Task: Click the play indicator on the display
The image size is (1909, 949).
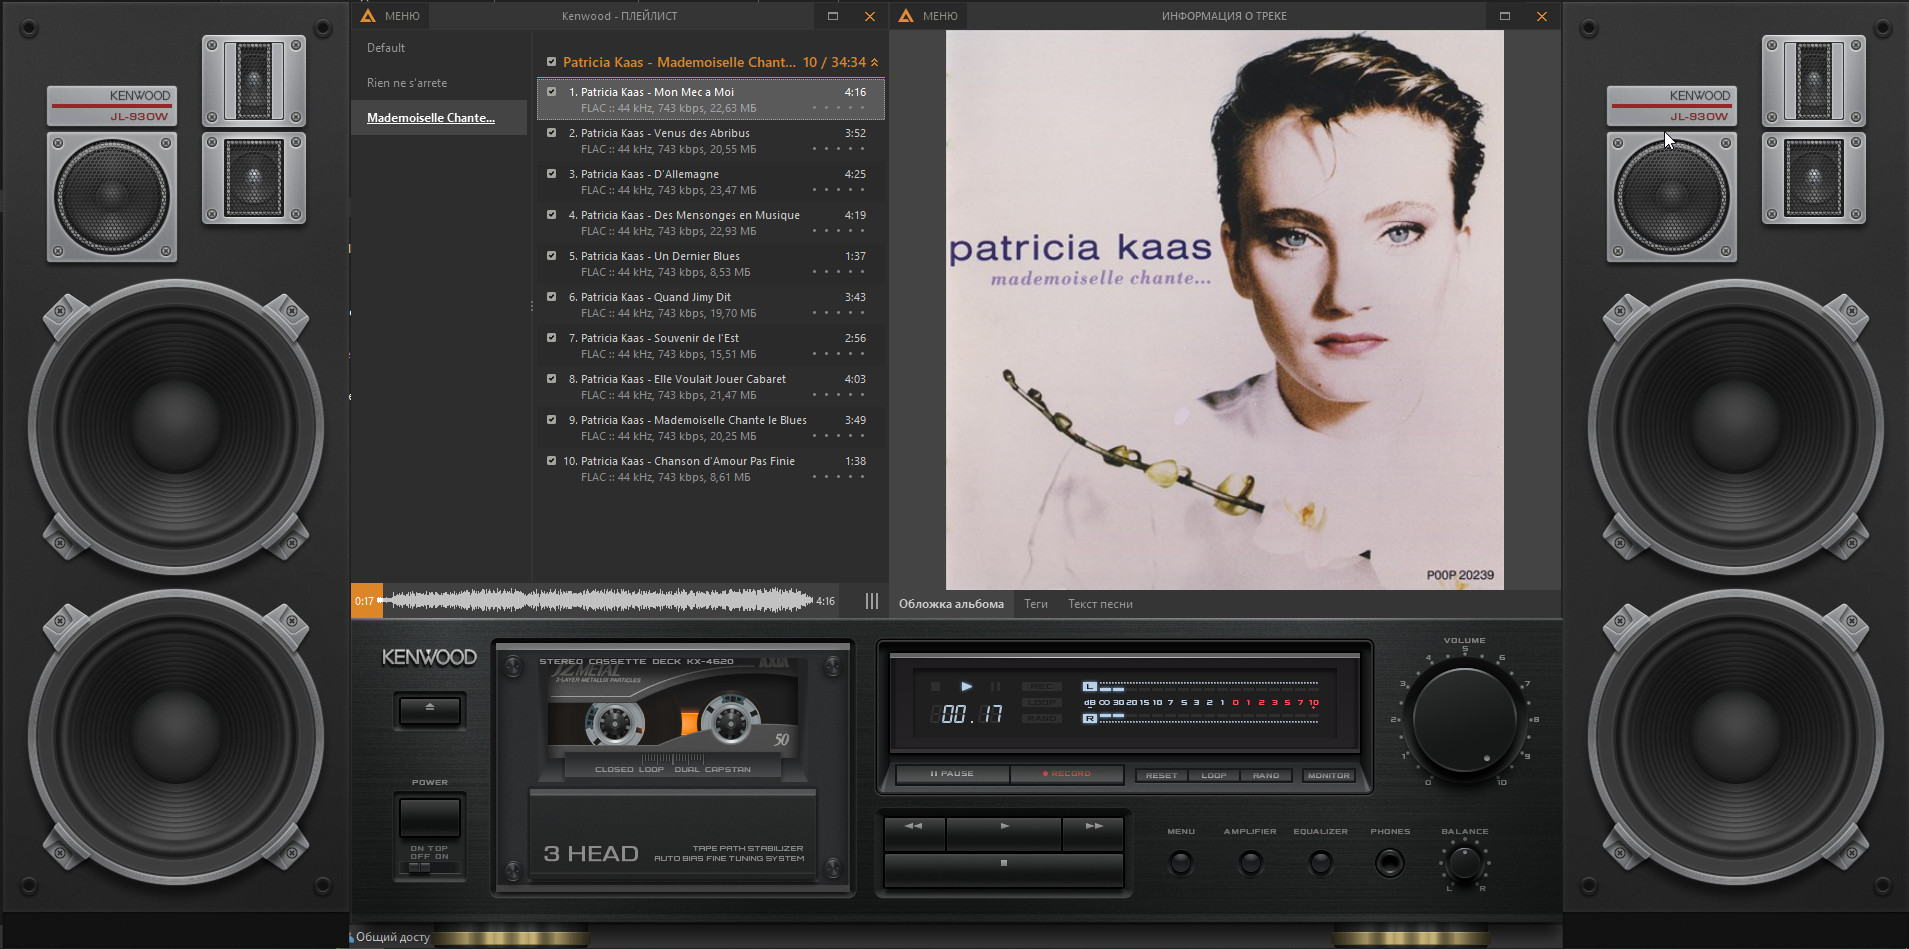Action: (966, 686)
